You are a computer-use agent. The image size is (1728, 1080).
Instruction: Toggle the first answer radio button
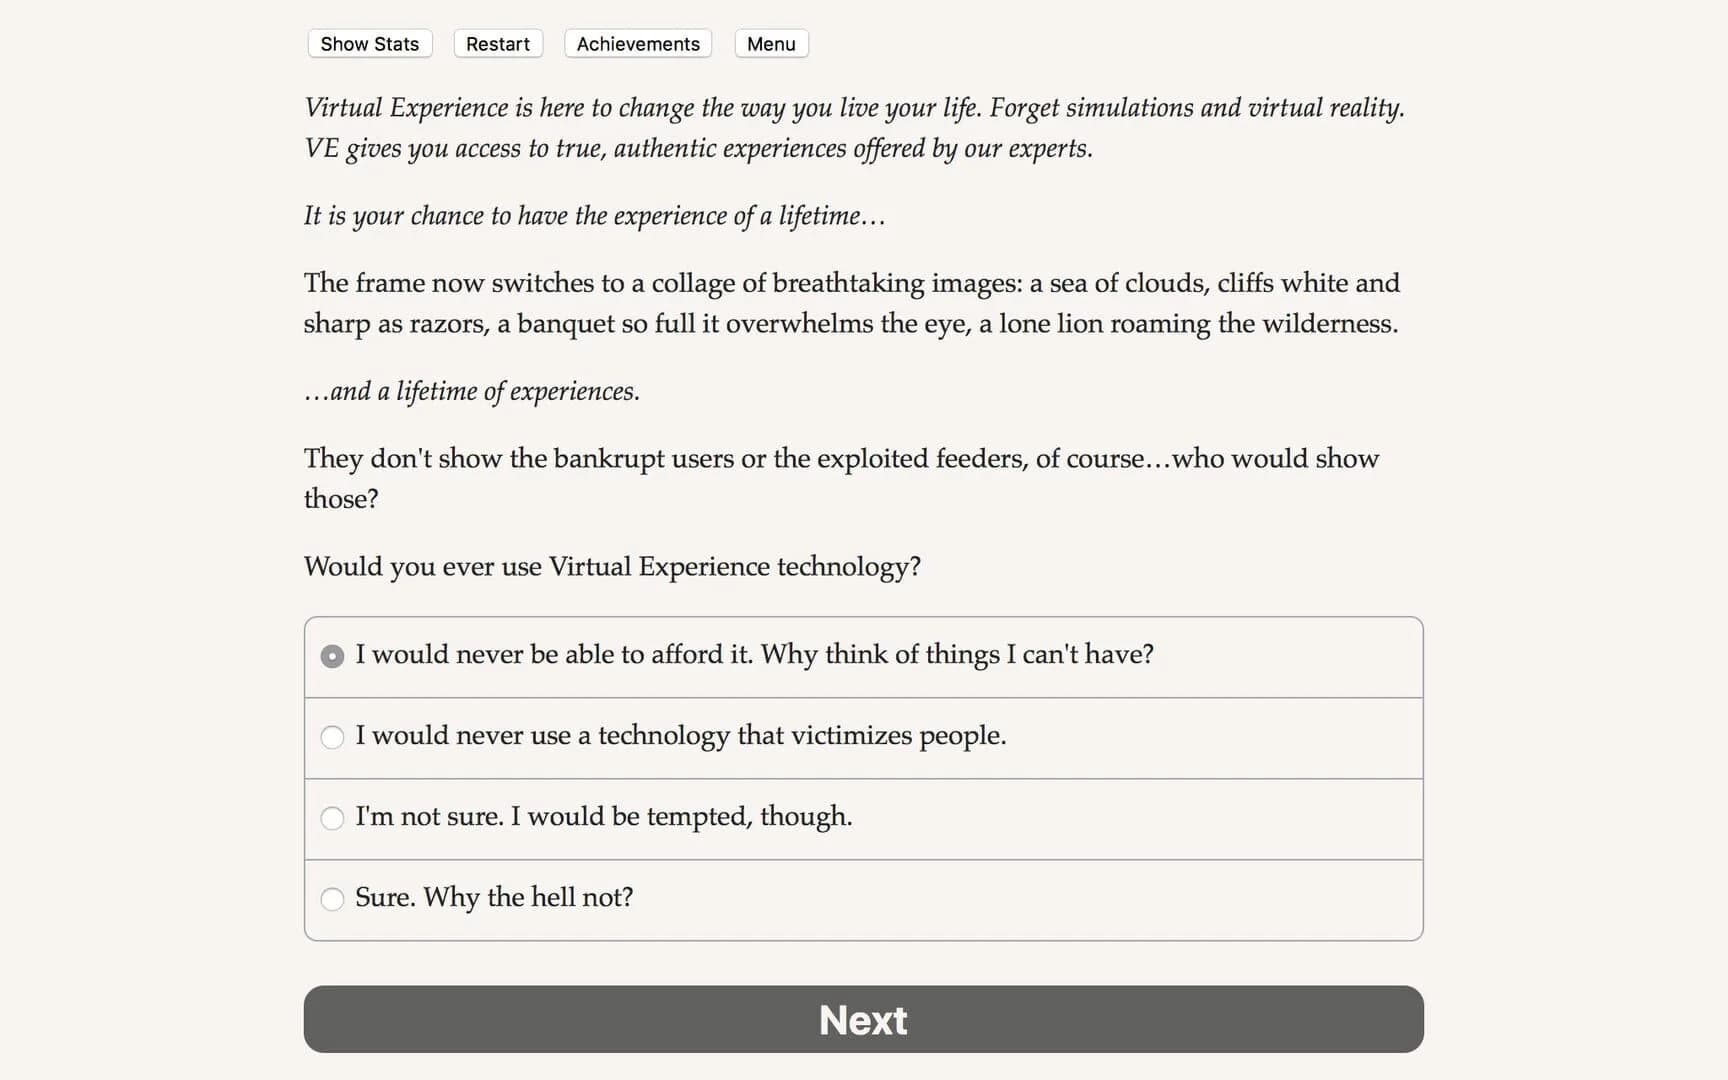point(332,656)
